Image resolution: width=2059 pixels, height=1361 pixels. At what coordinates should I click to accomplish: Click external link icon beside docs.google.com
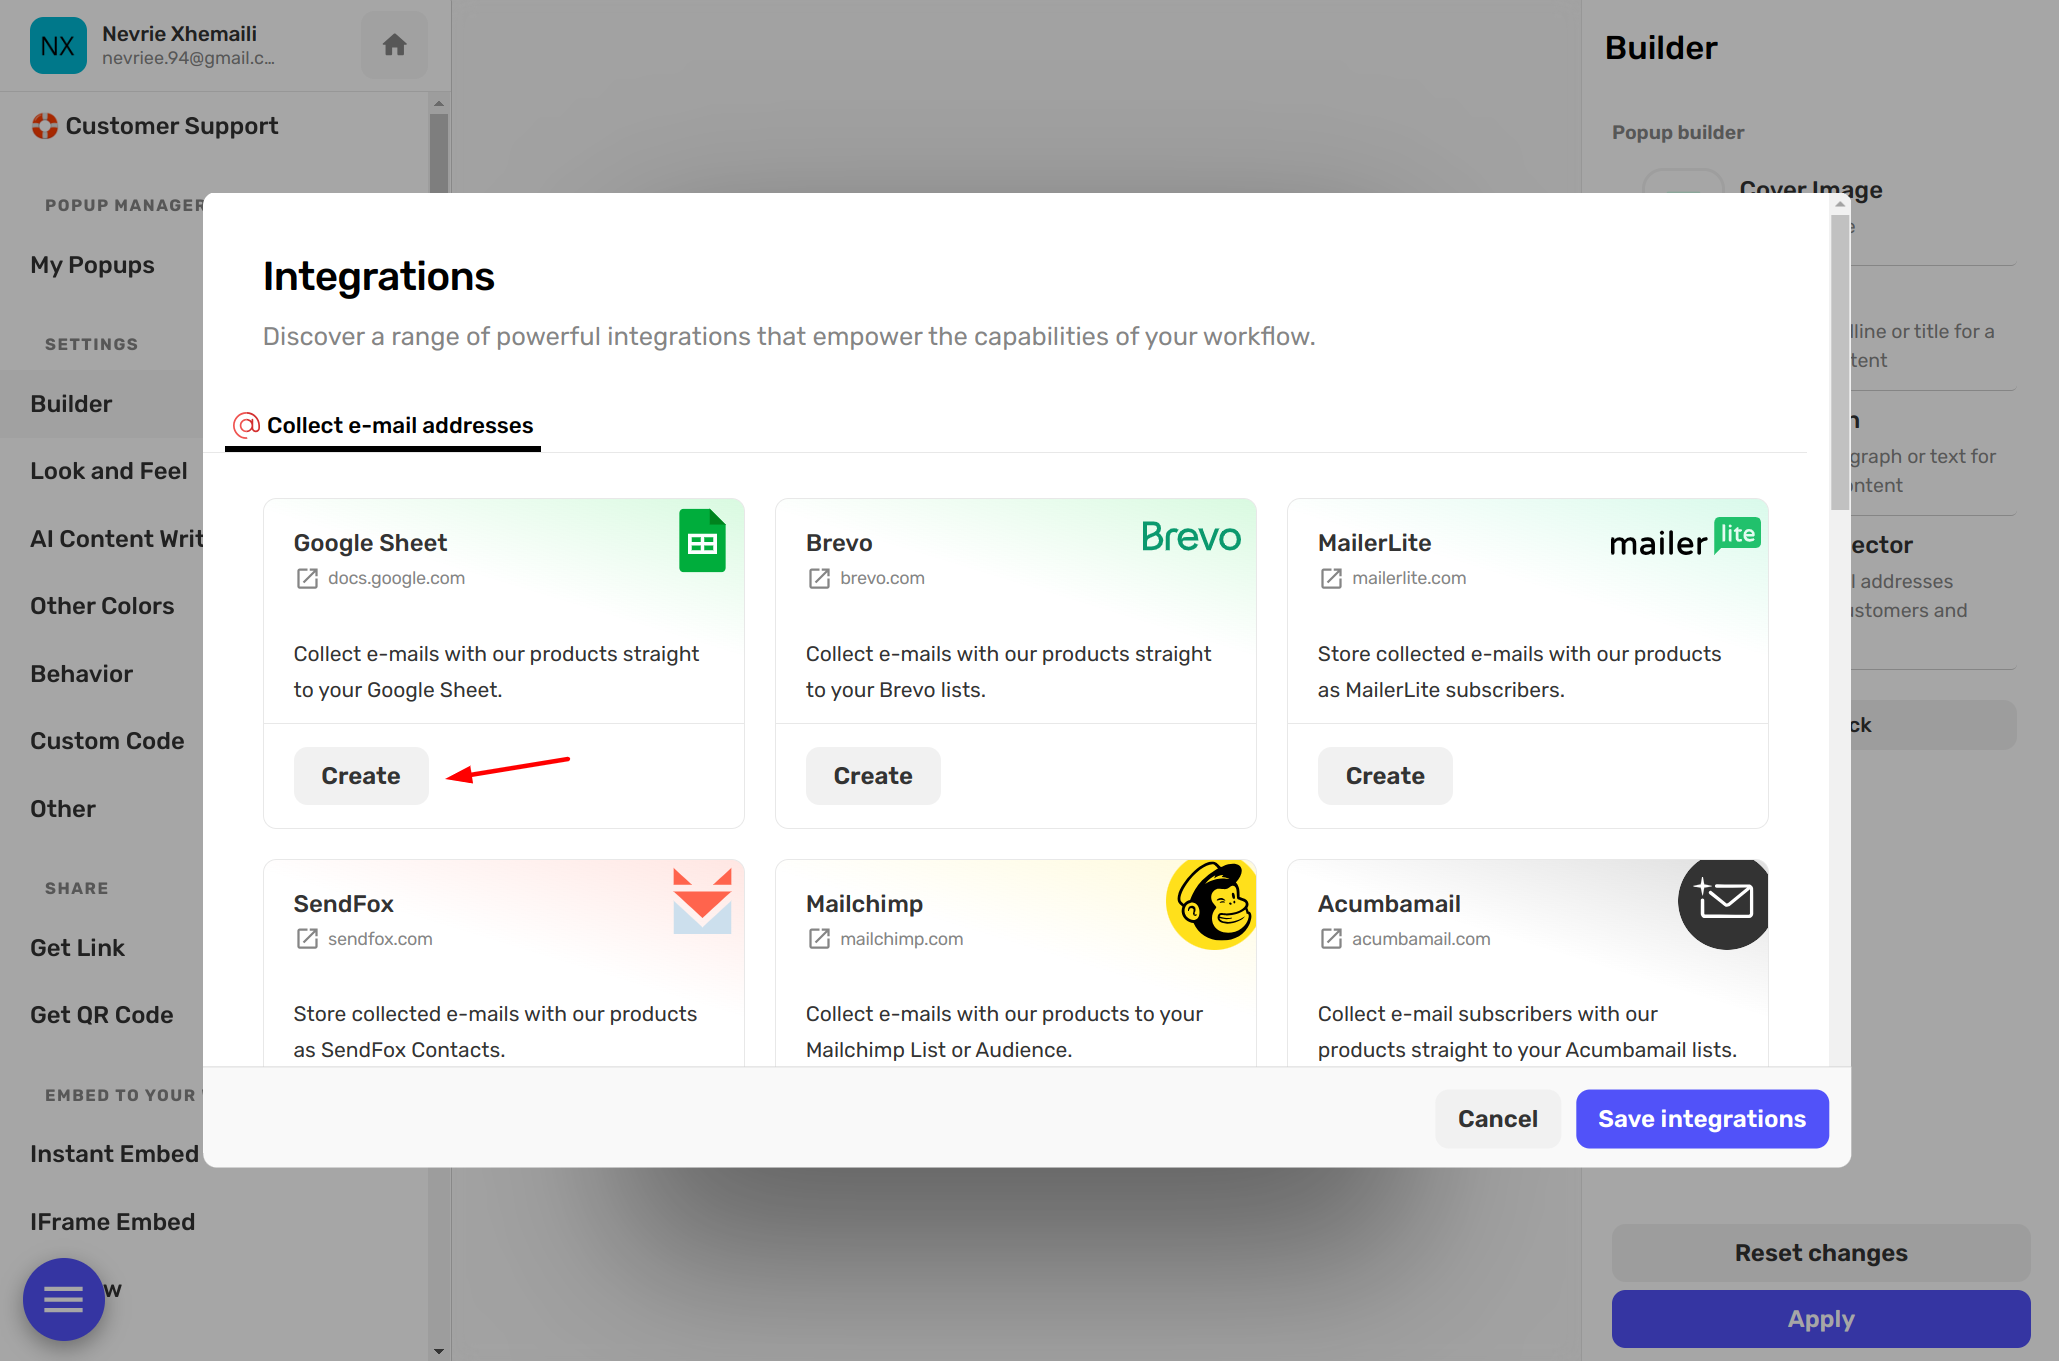[307, 579]
